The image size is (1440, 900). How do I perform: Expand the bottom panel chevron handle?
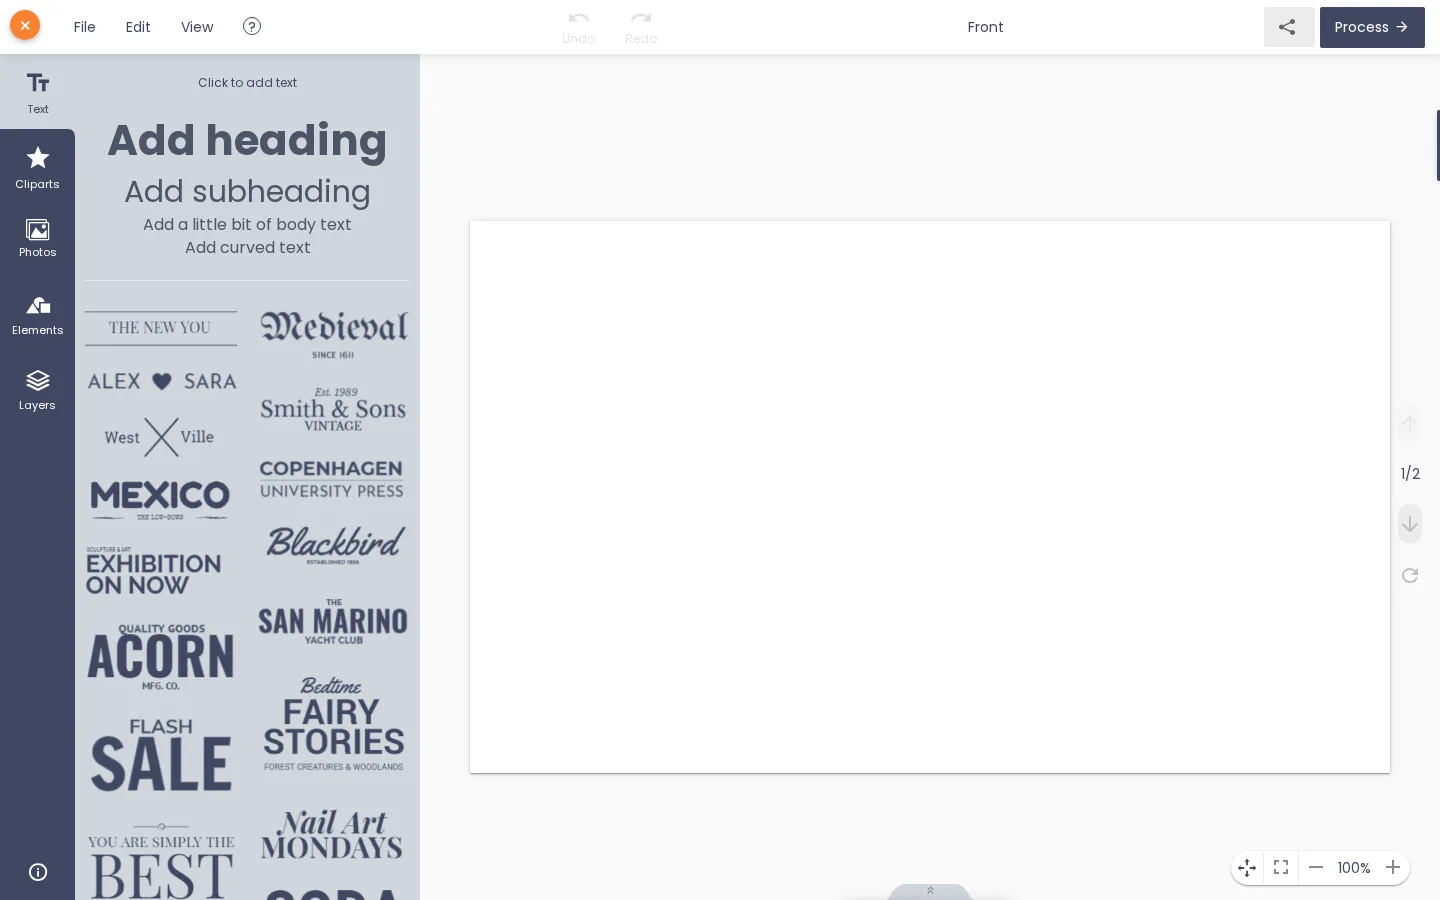[x=930, y=891]
